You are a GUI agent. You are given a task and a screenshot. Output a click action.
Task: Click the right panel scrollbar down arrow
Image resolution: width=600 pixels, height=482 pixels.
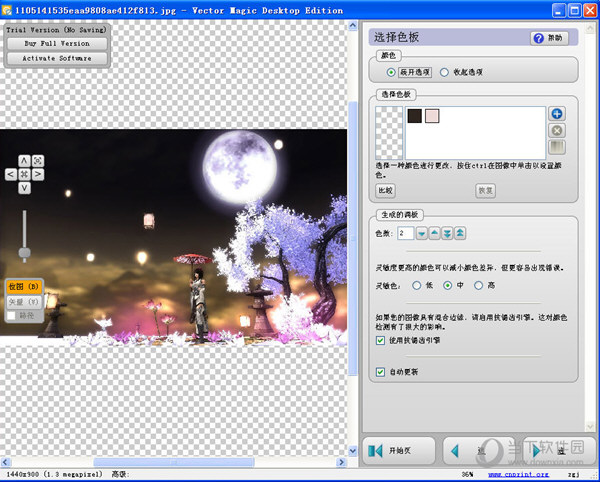point(590,426)
